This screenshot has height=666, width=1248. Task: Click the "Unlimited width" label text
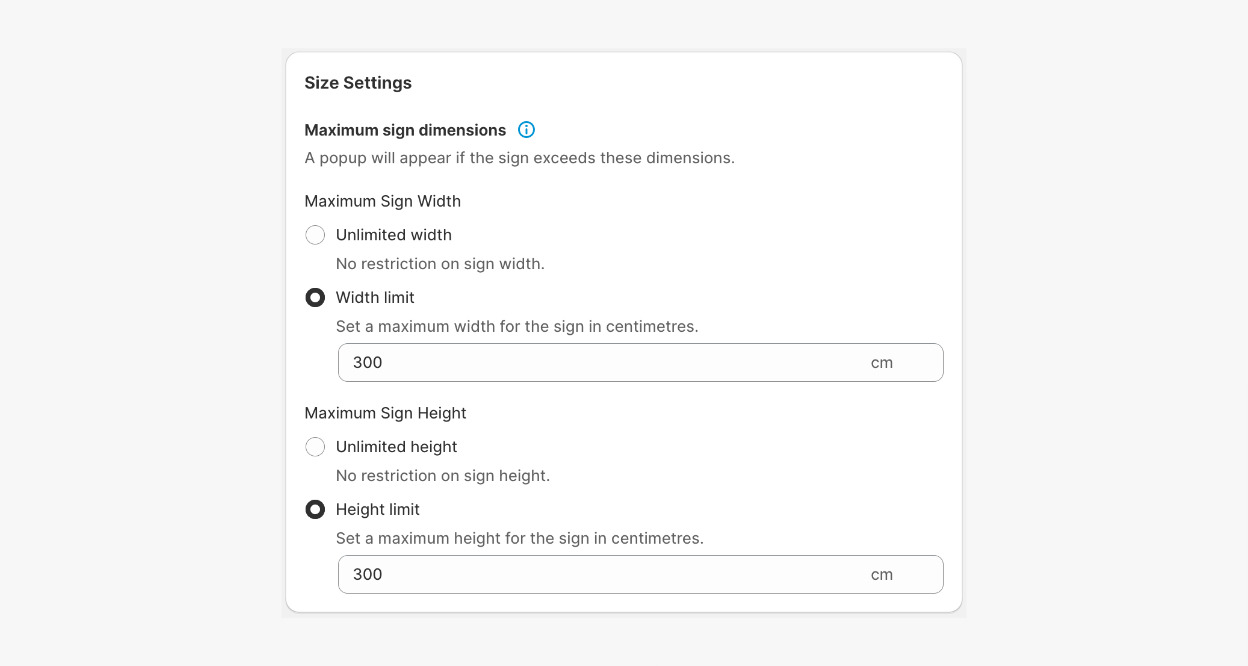pyautogui.click(x=394, y=235)
